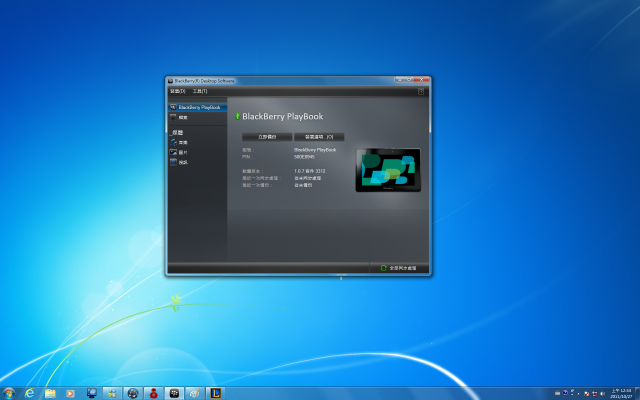Click the PlayBook tablet image
Viewport: 640px width, 400px height.
[388, 170]
